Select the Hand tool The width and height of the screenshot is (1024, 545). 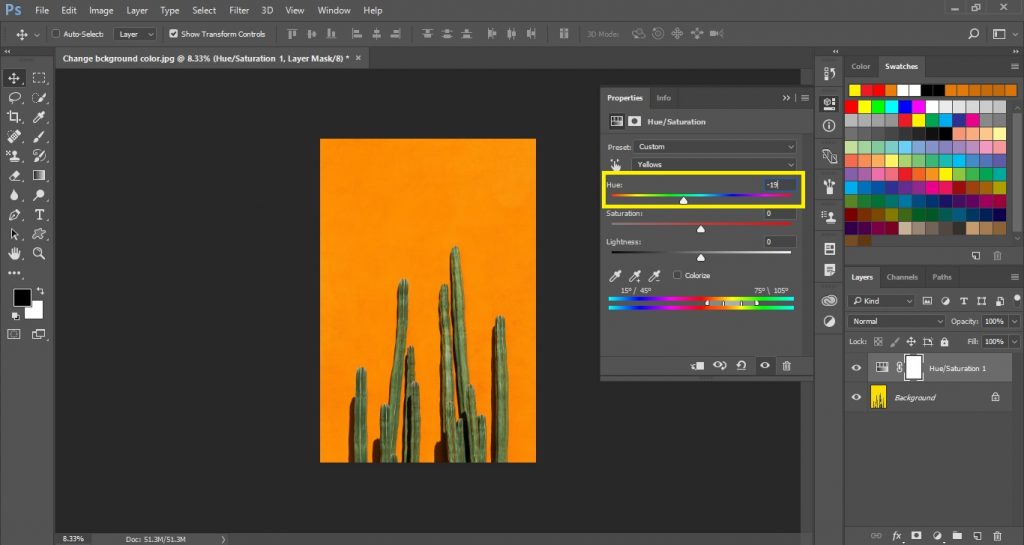point(14,254)
